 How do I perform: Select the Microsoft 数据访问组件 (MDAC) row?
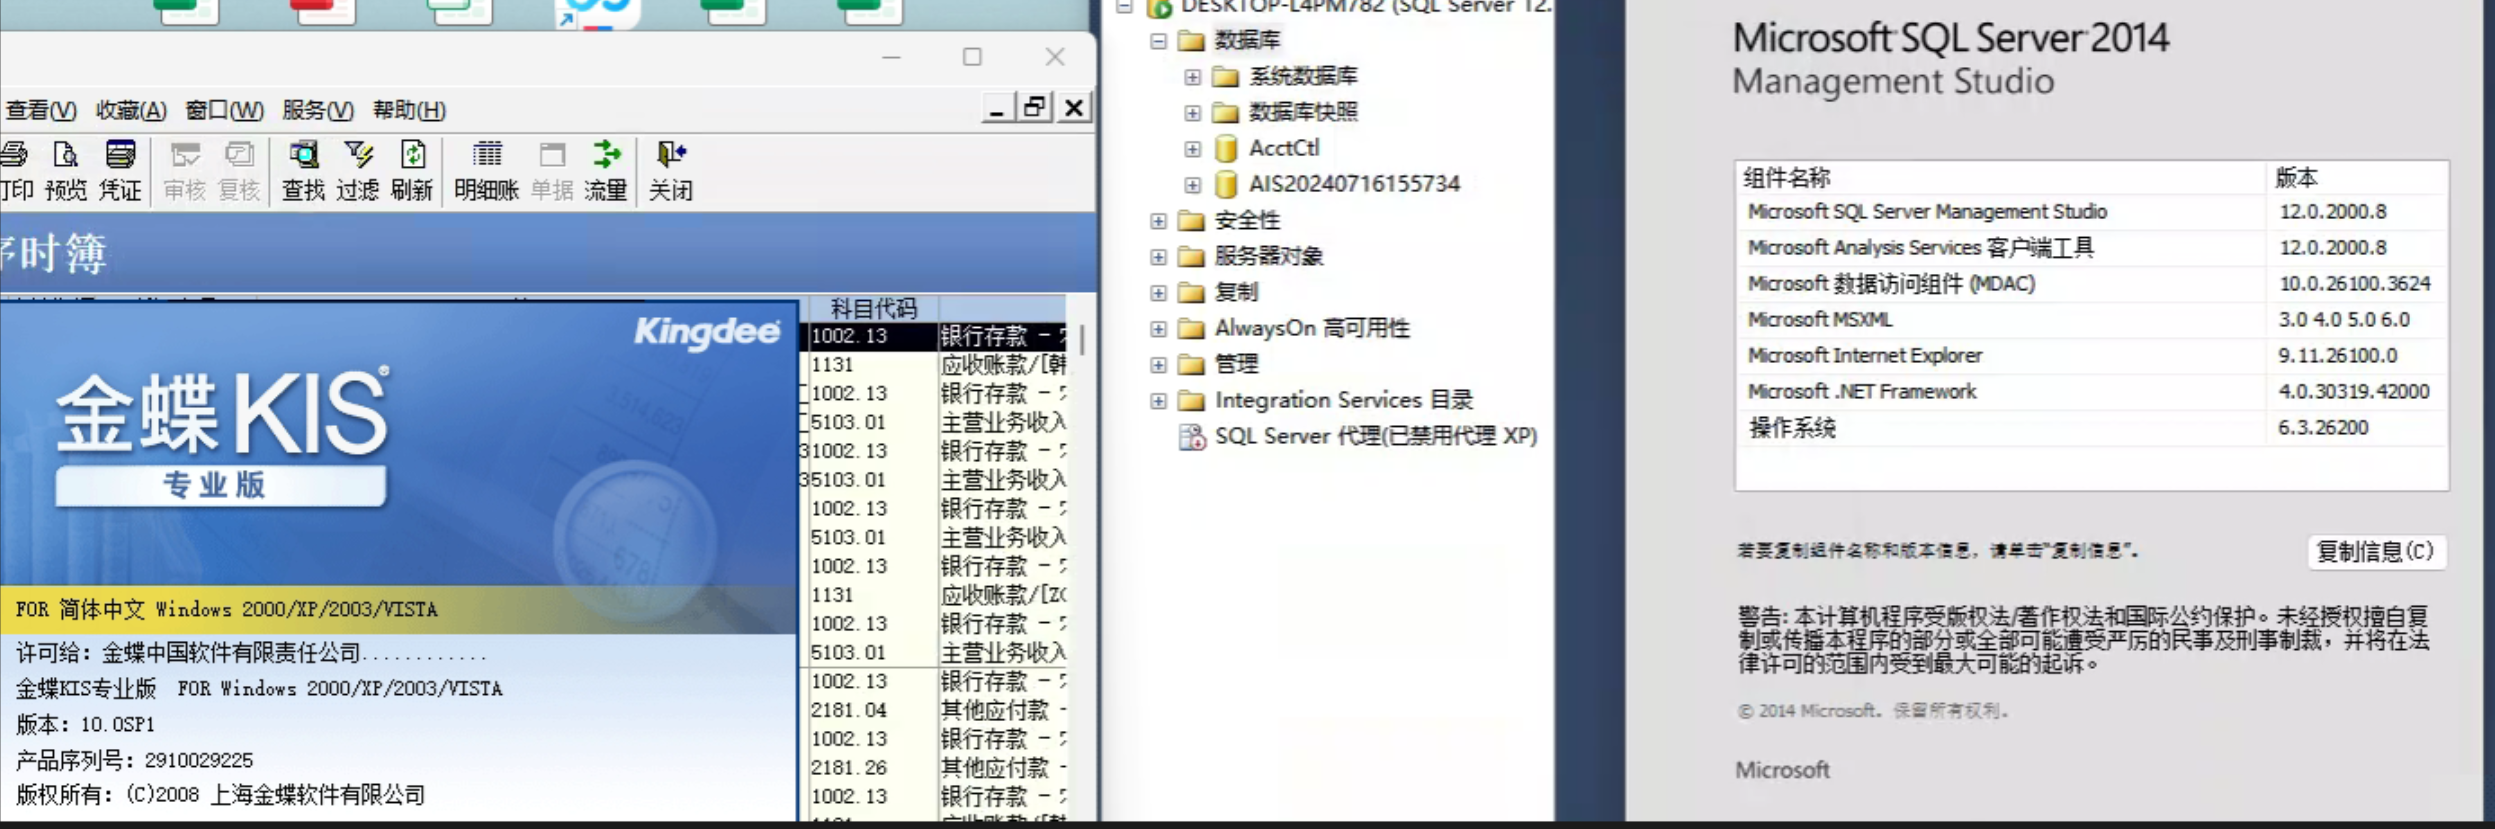pyautogui.click(x=2092, y=284)
